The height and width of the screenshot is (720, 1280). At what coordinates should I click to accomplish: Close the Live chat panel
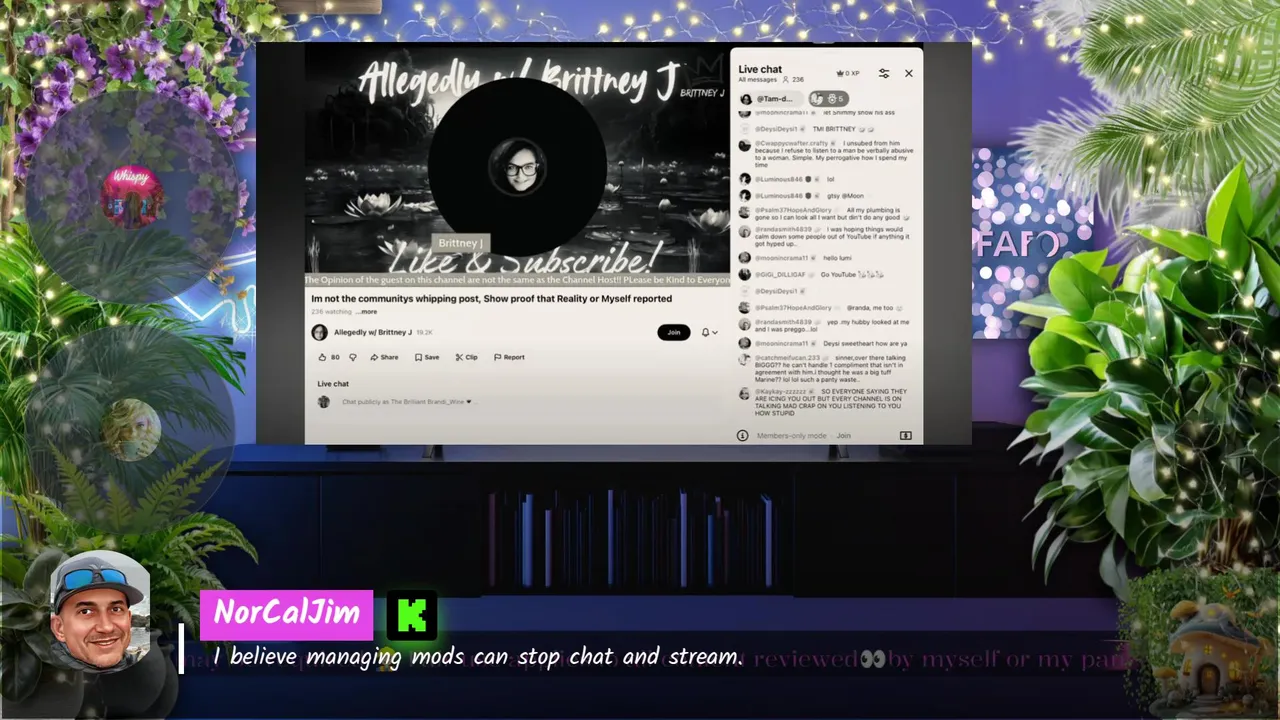[908, 73]
